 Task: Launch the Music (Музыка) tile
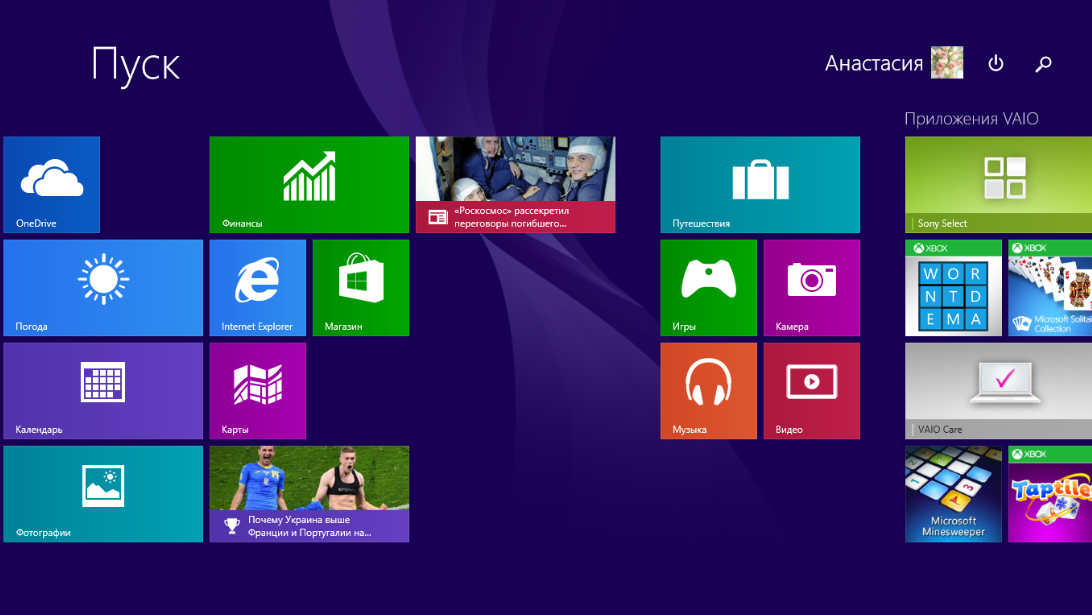(x=708, y=390)
